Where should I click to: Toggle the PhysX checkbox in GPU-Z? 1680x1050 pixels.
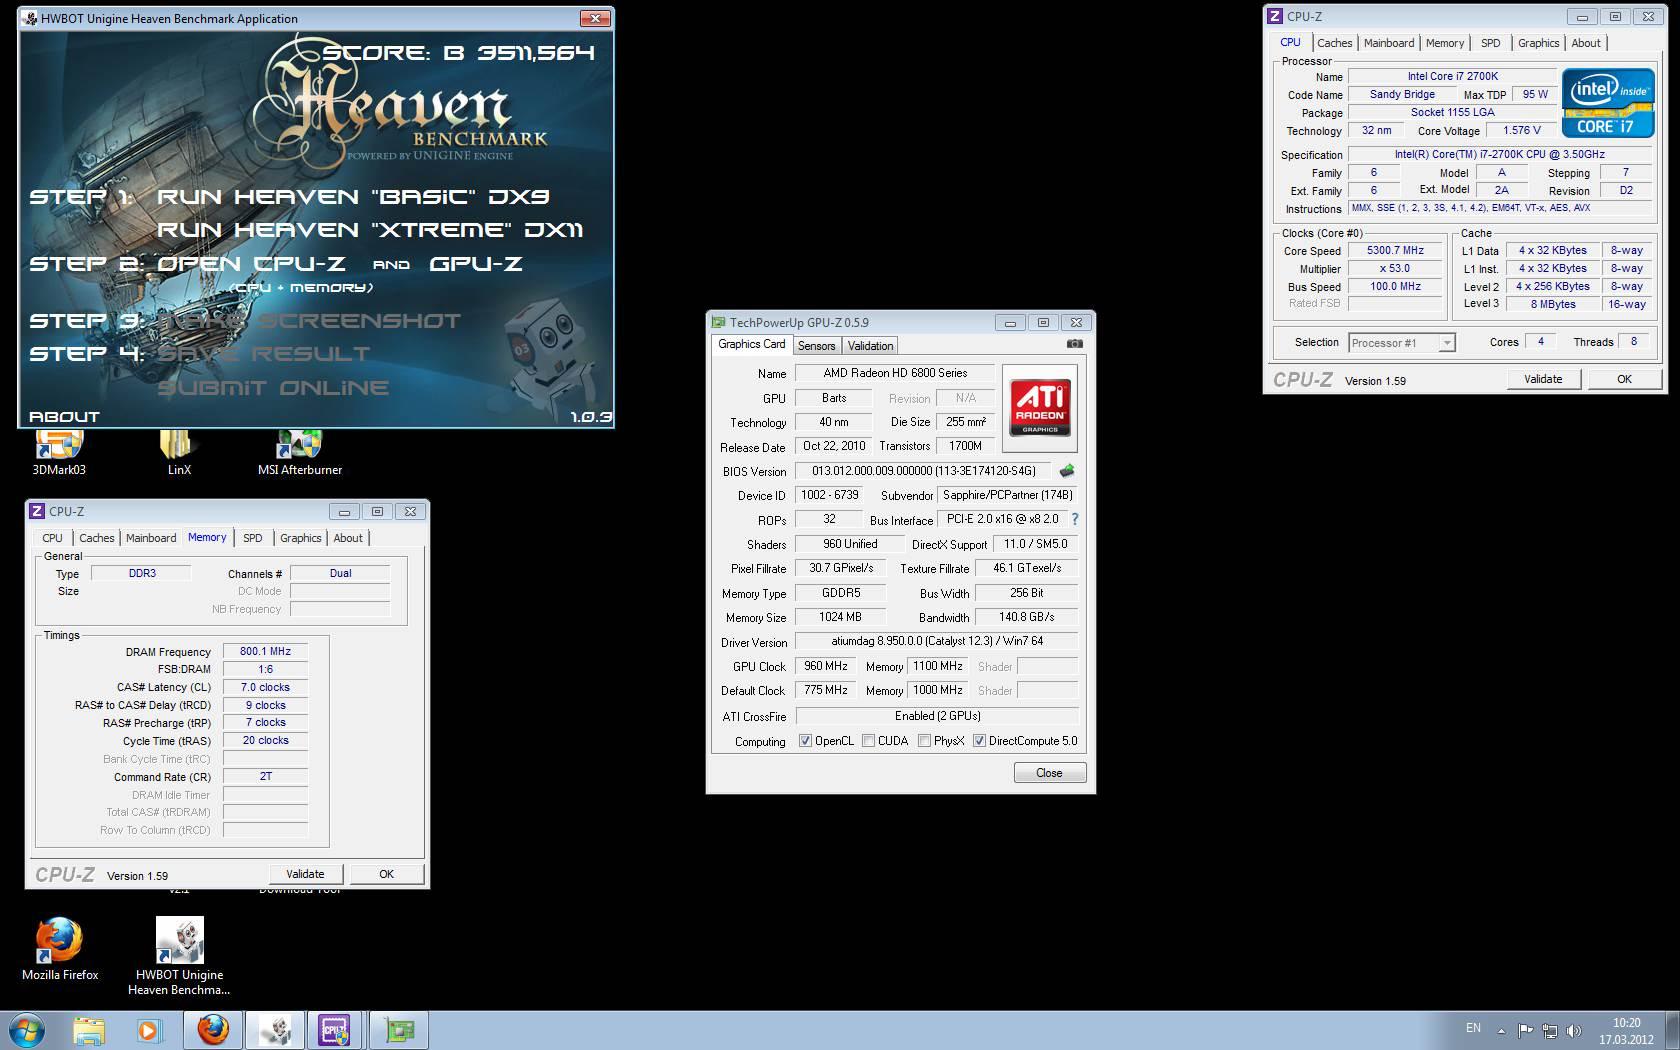point(924,741)
